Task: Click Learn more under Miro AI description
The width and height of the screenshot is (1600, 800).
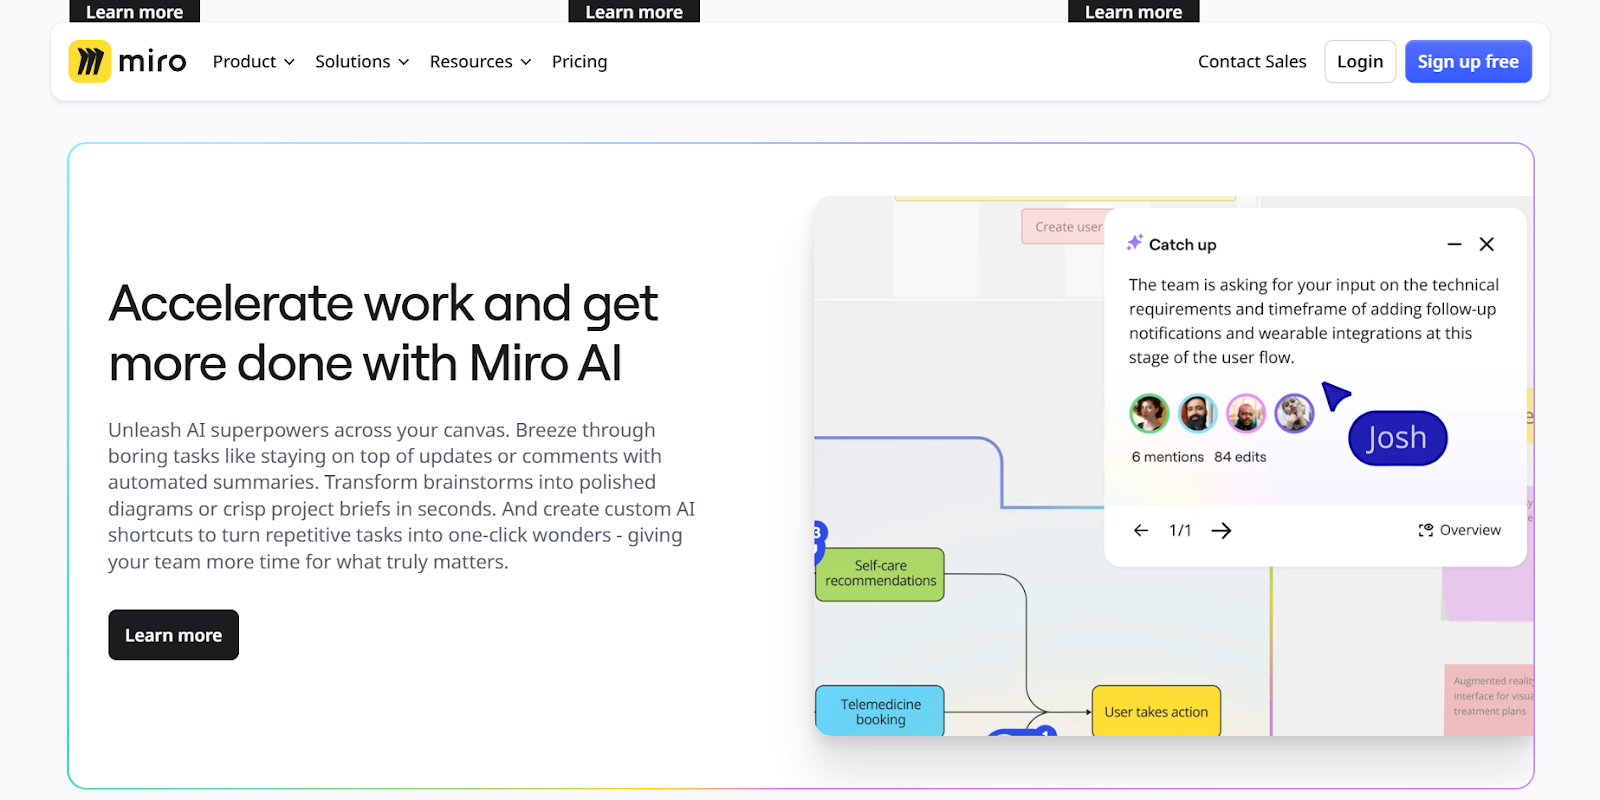Action: [x=173, y=635]
